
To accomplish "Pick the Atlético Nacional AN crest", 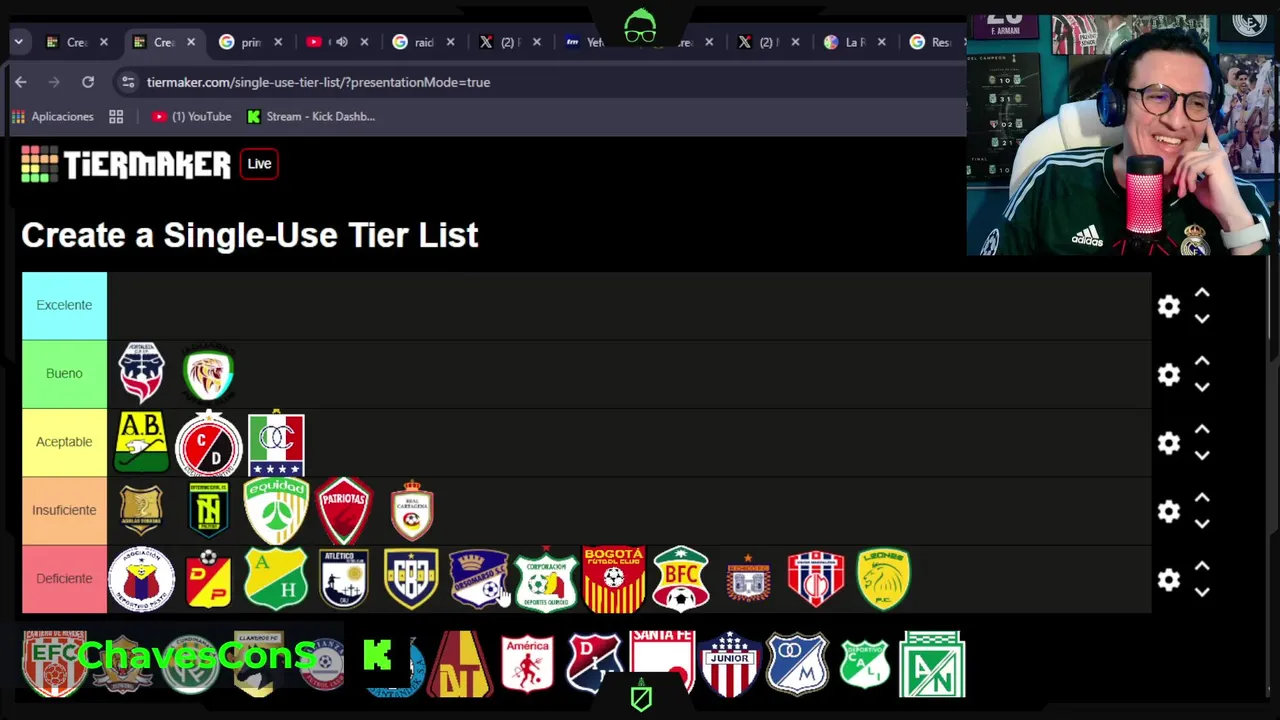I will [932, 663].
